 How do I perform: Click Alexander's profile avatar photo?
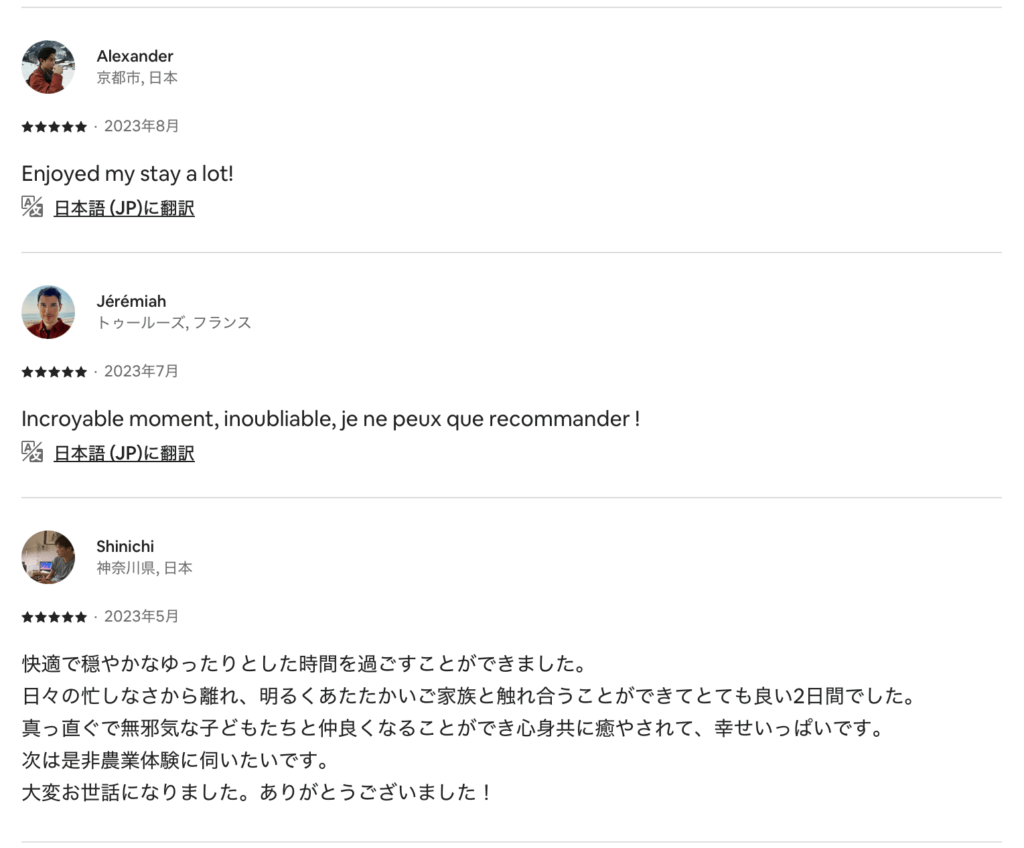click(x=48, y=67)
